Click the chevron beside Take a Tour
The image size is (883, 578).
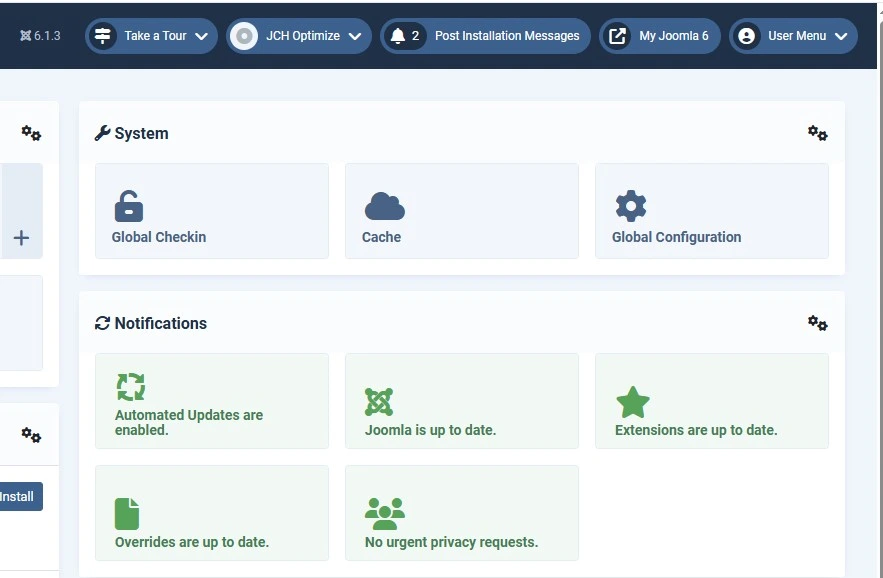(x=201, y=37)
